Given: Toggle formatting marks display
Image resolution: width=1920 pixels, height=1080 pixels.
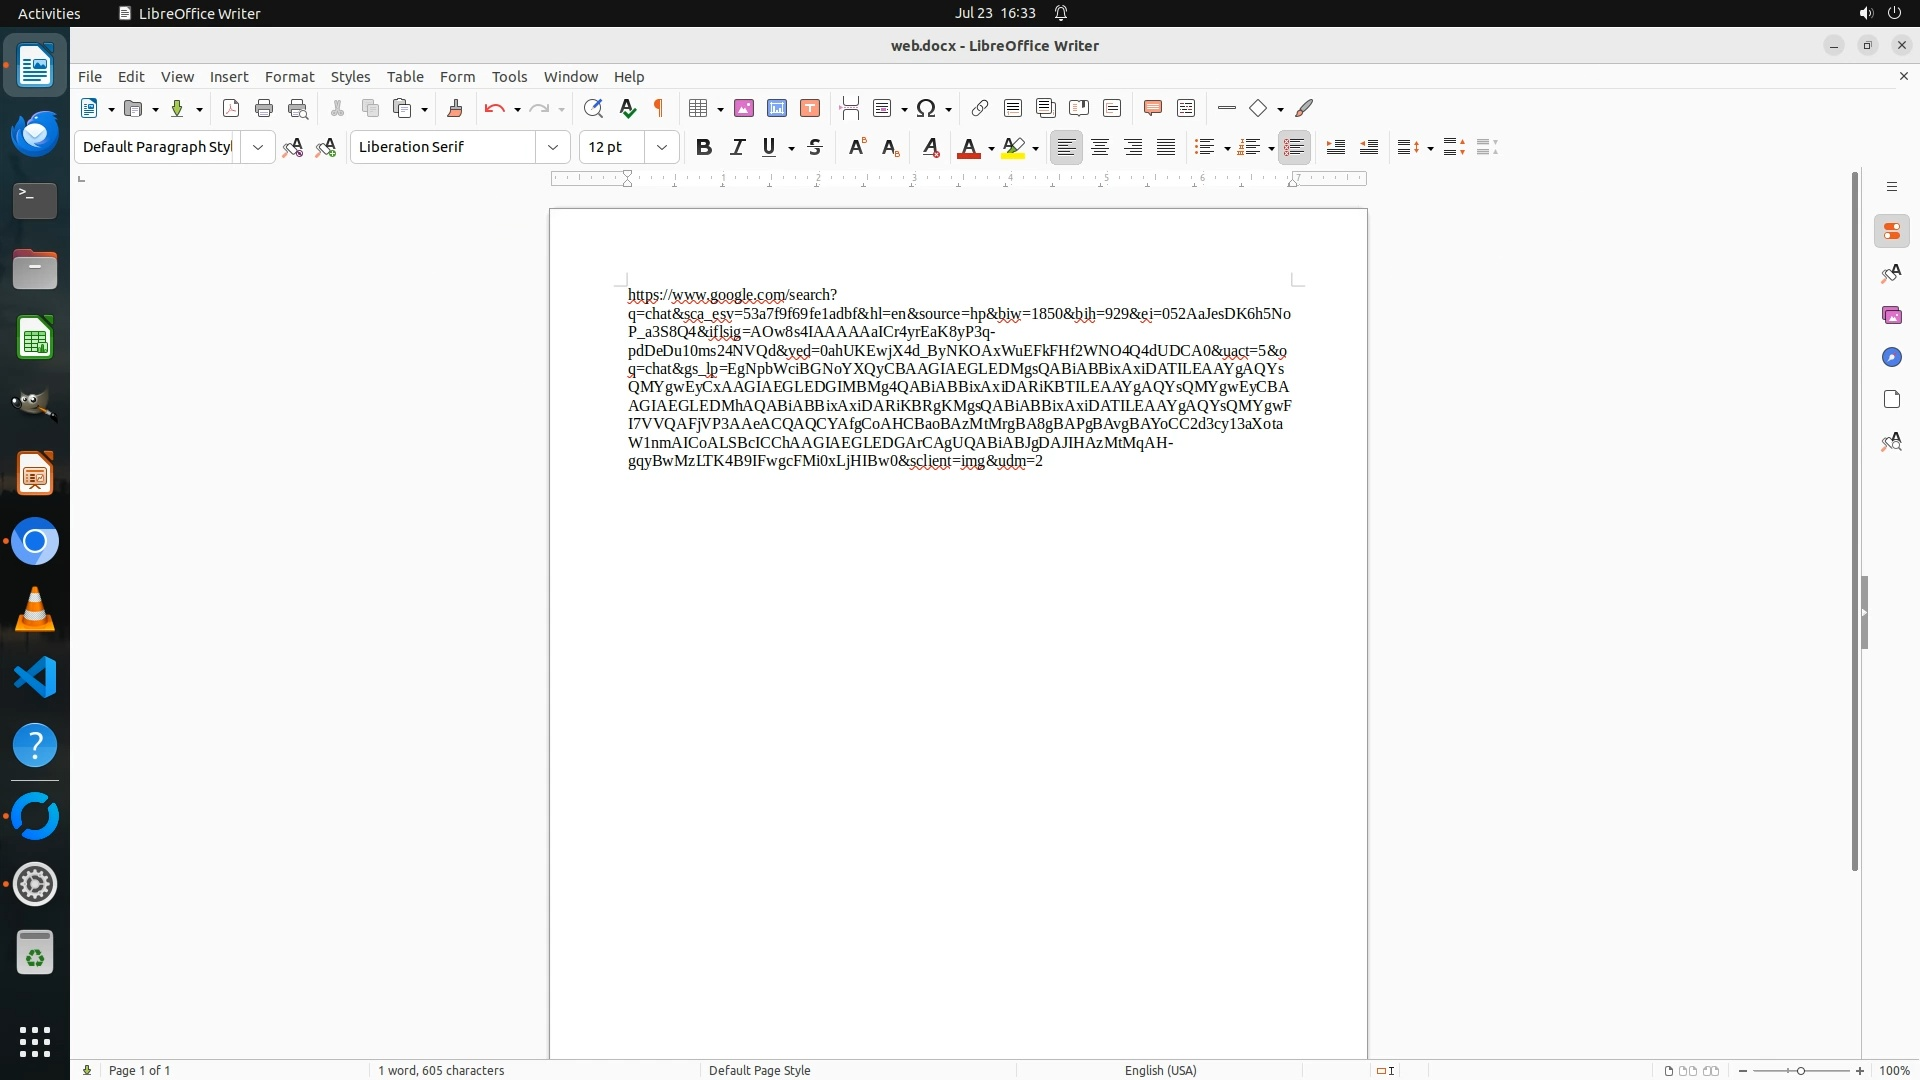Looking at the screenshot, I should pyautogui.click(x=659, y=108).
